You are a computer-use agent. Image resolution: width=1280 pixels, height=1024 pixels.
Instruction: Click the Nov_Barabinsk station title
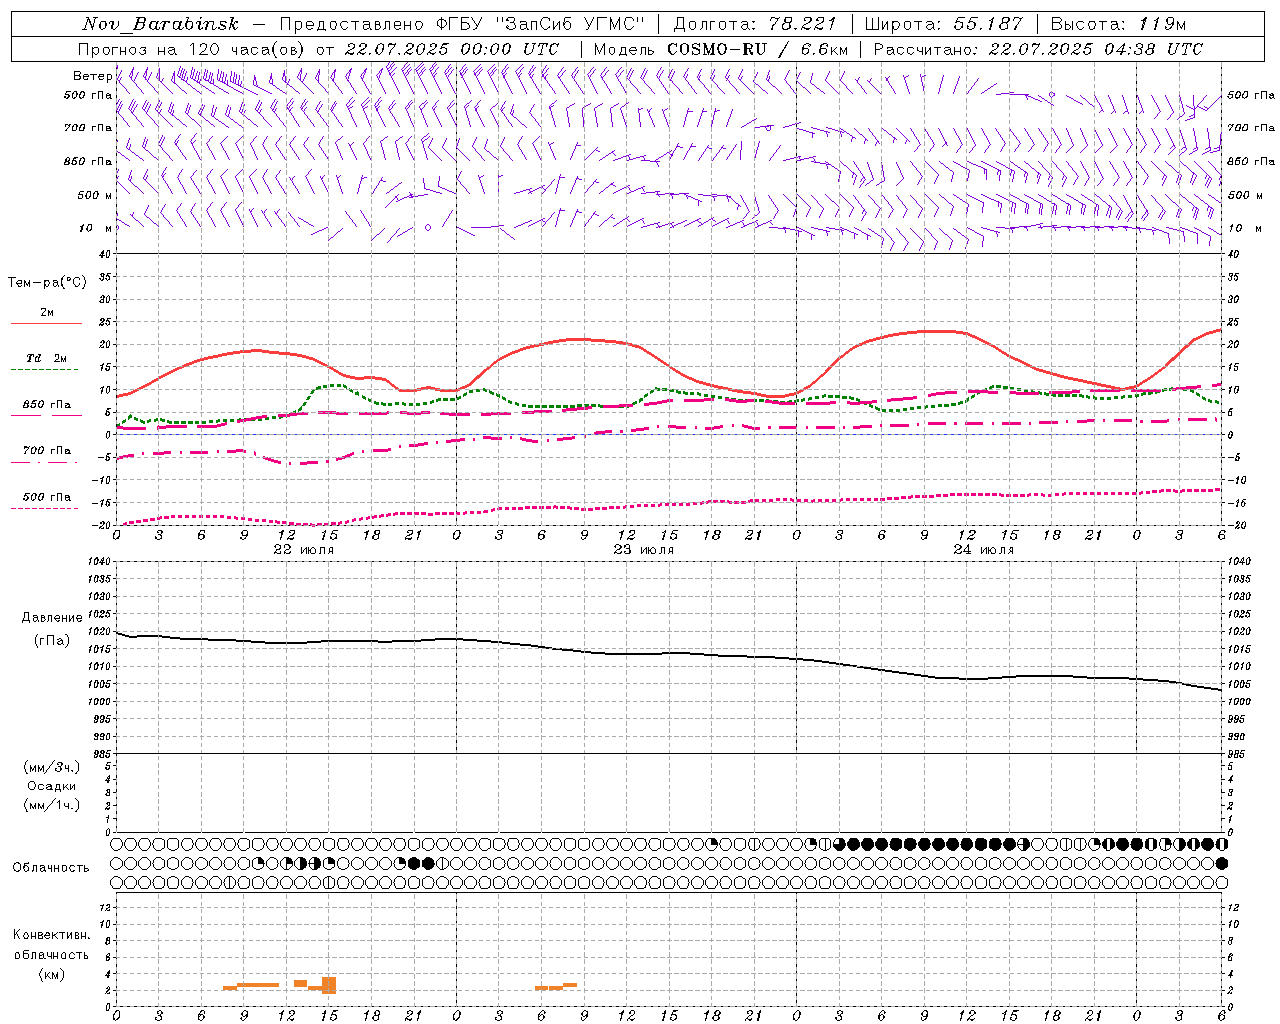160,24
